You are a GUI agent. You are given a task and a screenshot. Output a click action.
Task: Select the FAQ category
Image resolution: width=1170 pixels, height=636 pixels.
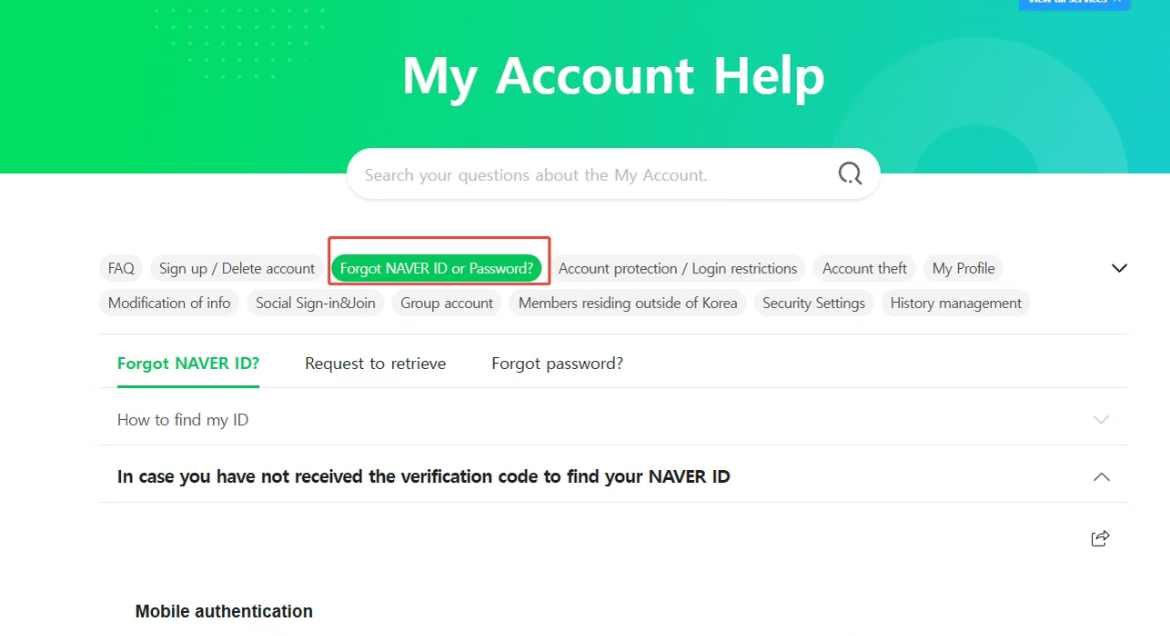click(121, 268)
